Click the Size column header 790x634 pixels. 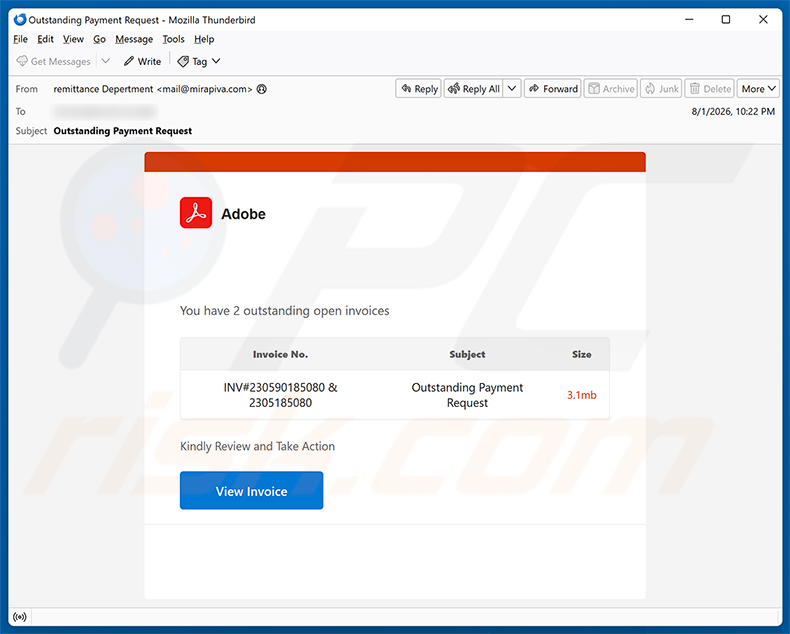click(581, 354)
